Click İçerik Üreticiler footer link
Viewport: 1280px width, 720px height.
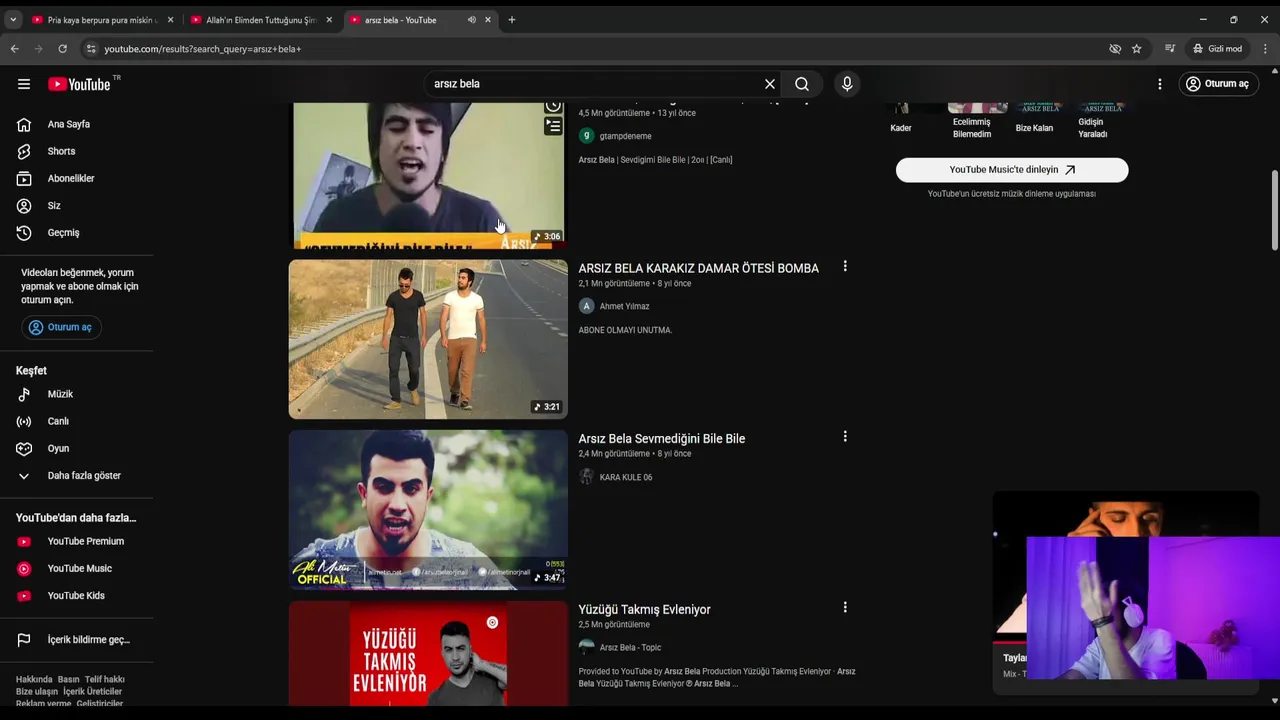tap(92, 691)
